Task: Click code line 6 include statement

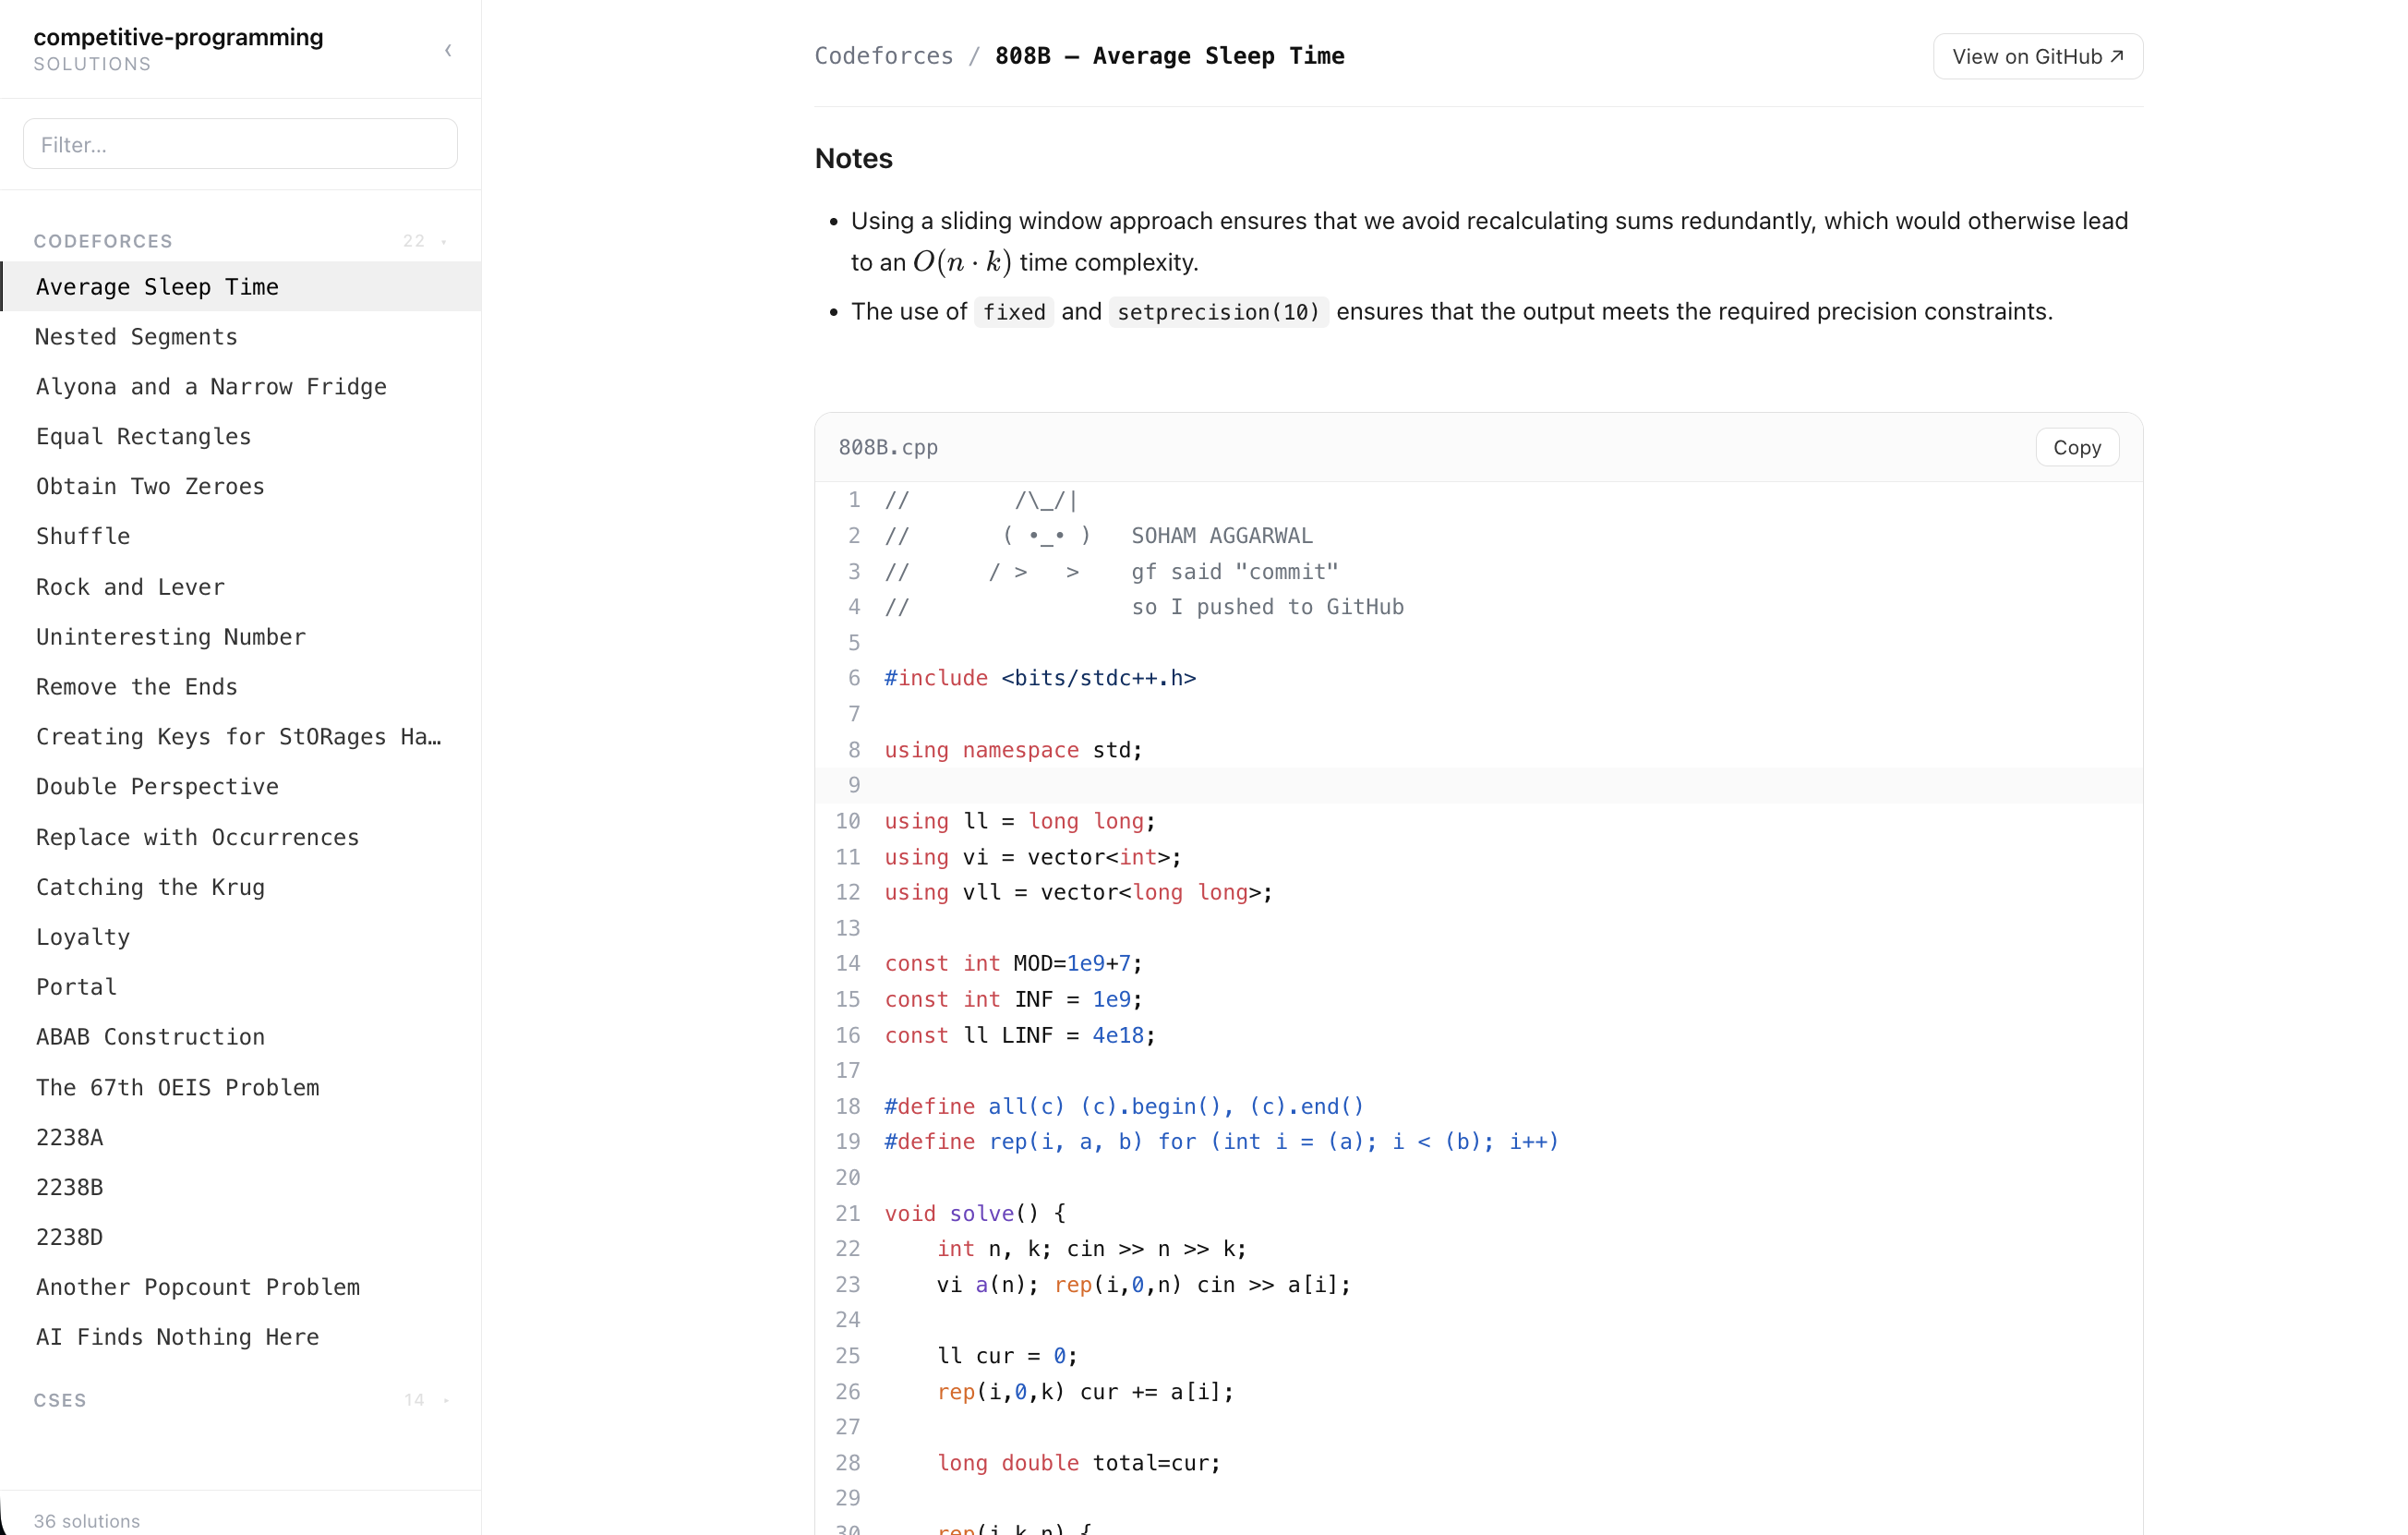Action: pyautogui.click(x=1040, y=678)
